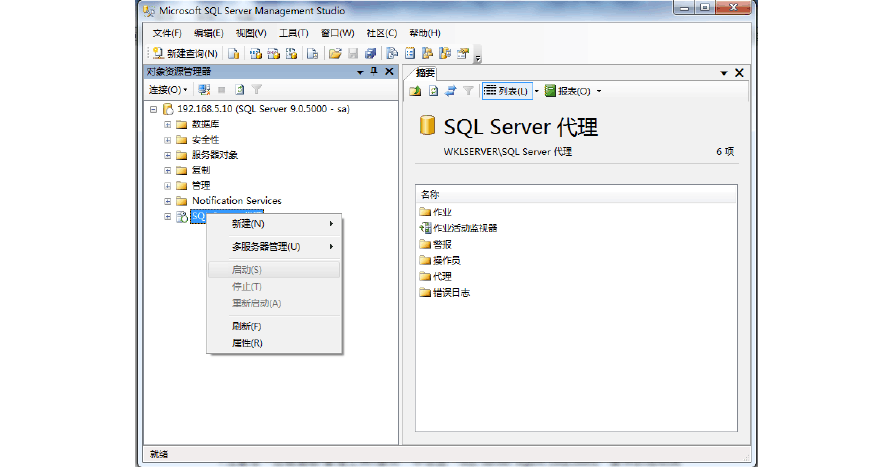This screenshot has width=893, height=467.
Task: Click the Stop square icon in Object Explorer
Action: pyautogui.click(x=222, y=89)
